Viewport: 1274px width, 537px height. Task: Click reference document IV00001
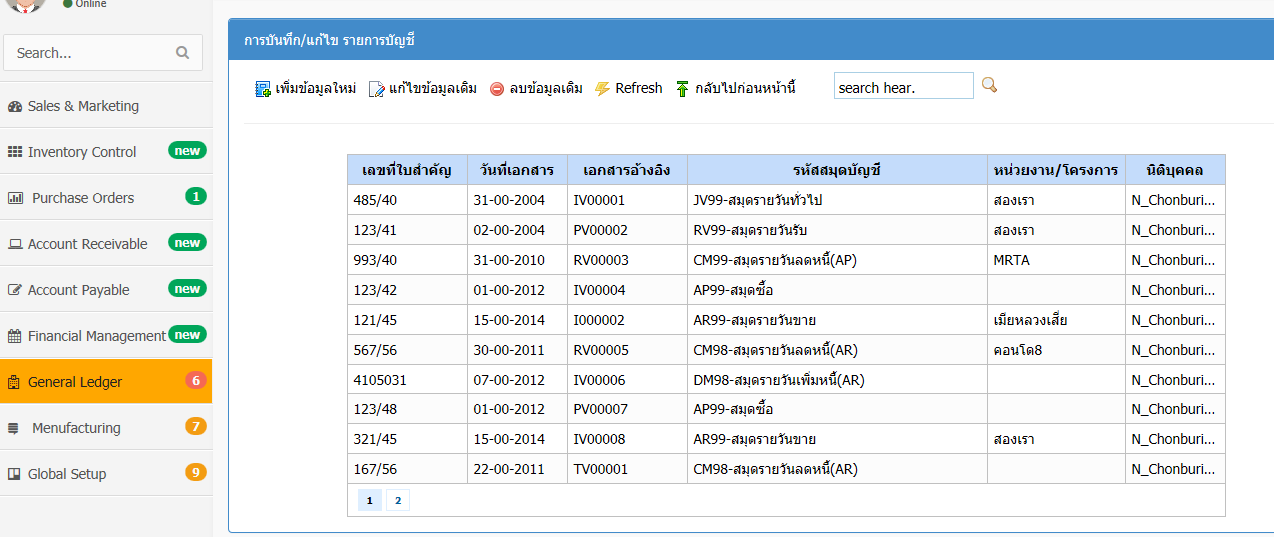(x=627, y=200)
